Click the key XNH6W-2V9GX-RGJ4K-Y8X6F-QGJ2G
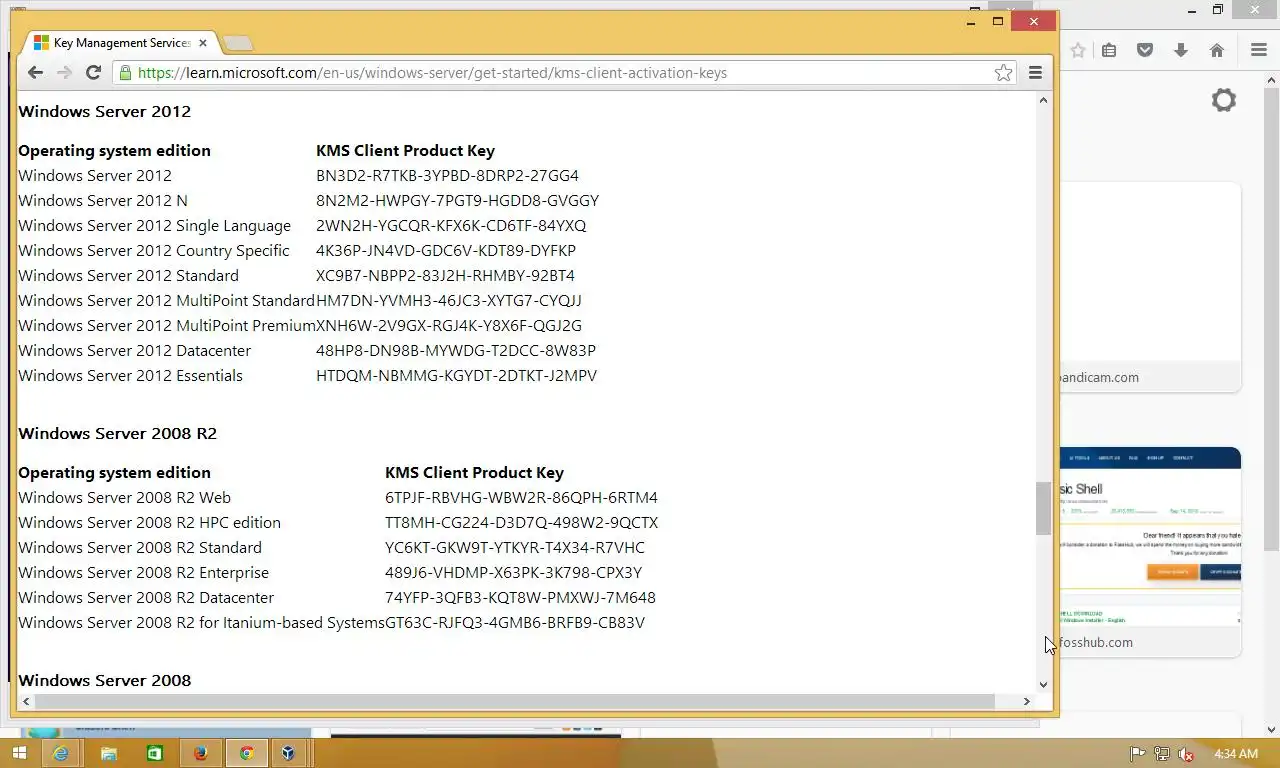 [x=449, y=326]
